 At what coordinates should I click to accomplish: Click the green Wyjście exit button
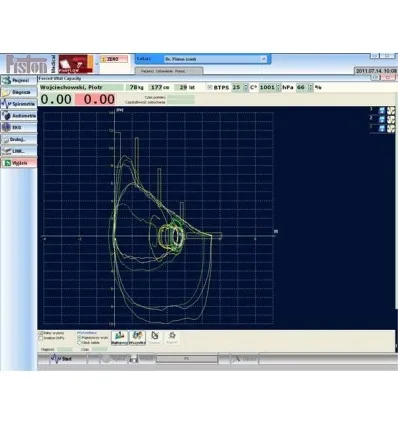tap(19, 163)
